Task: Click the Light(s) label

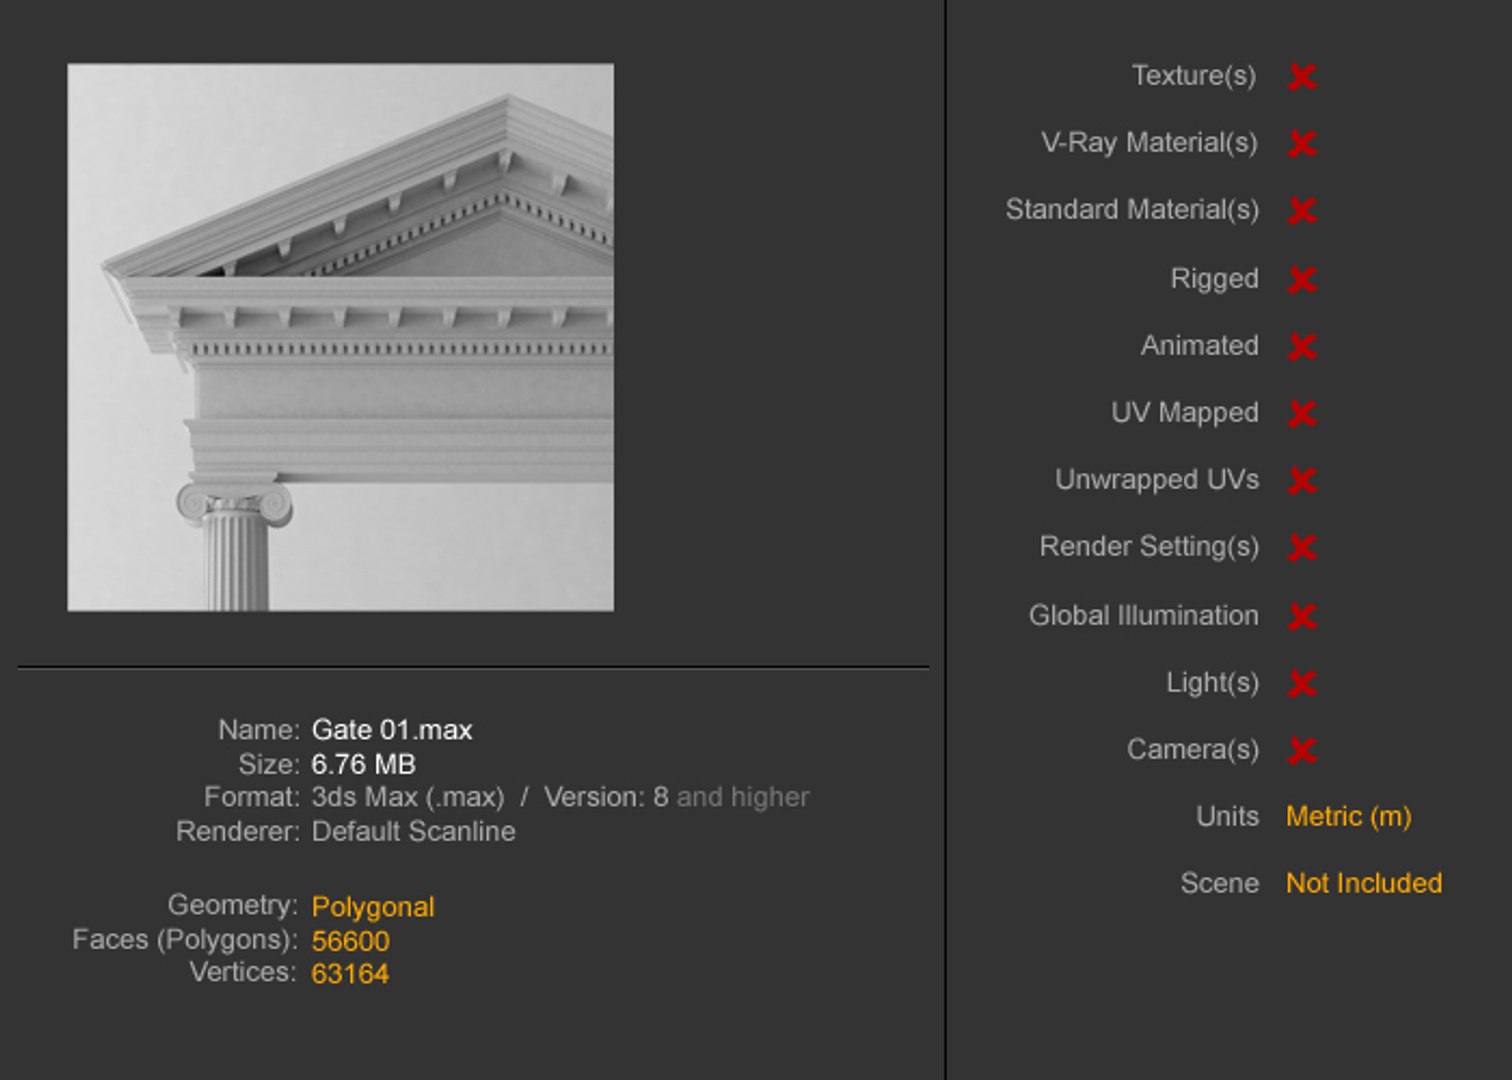Action: point(1212,682)
